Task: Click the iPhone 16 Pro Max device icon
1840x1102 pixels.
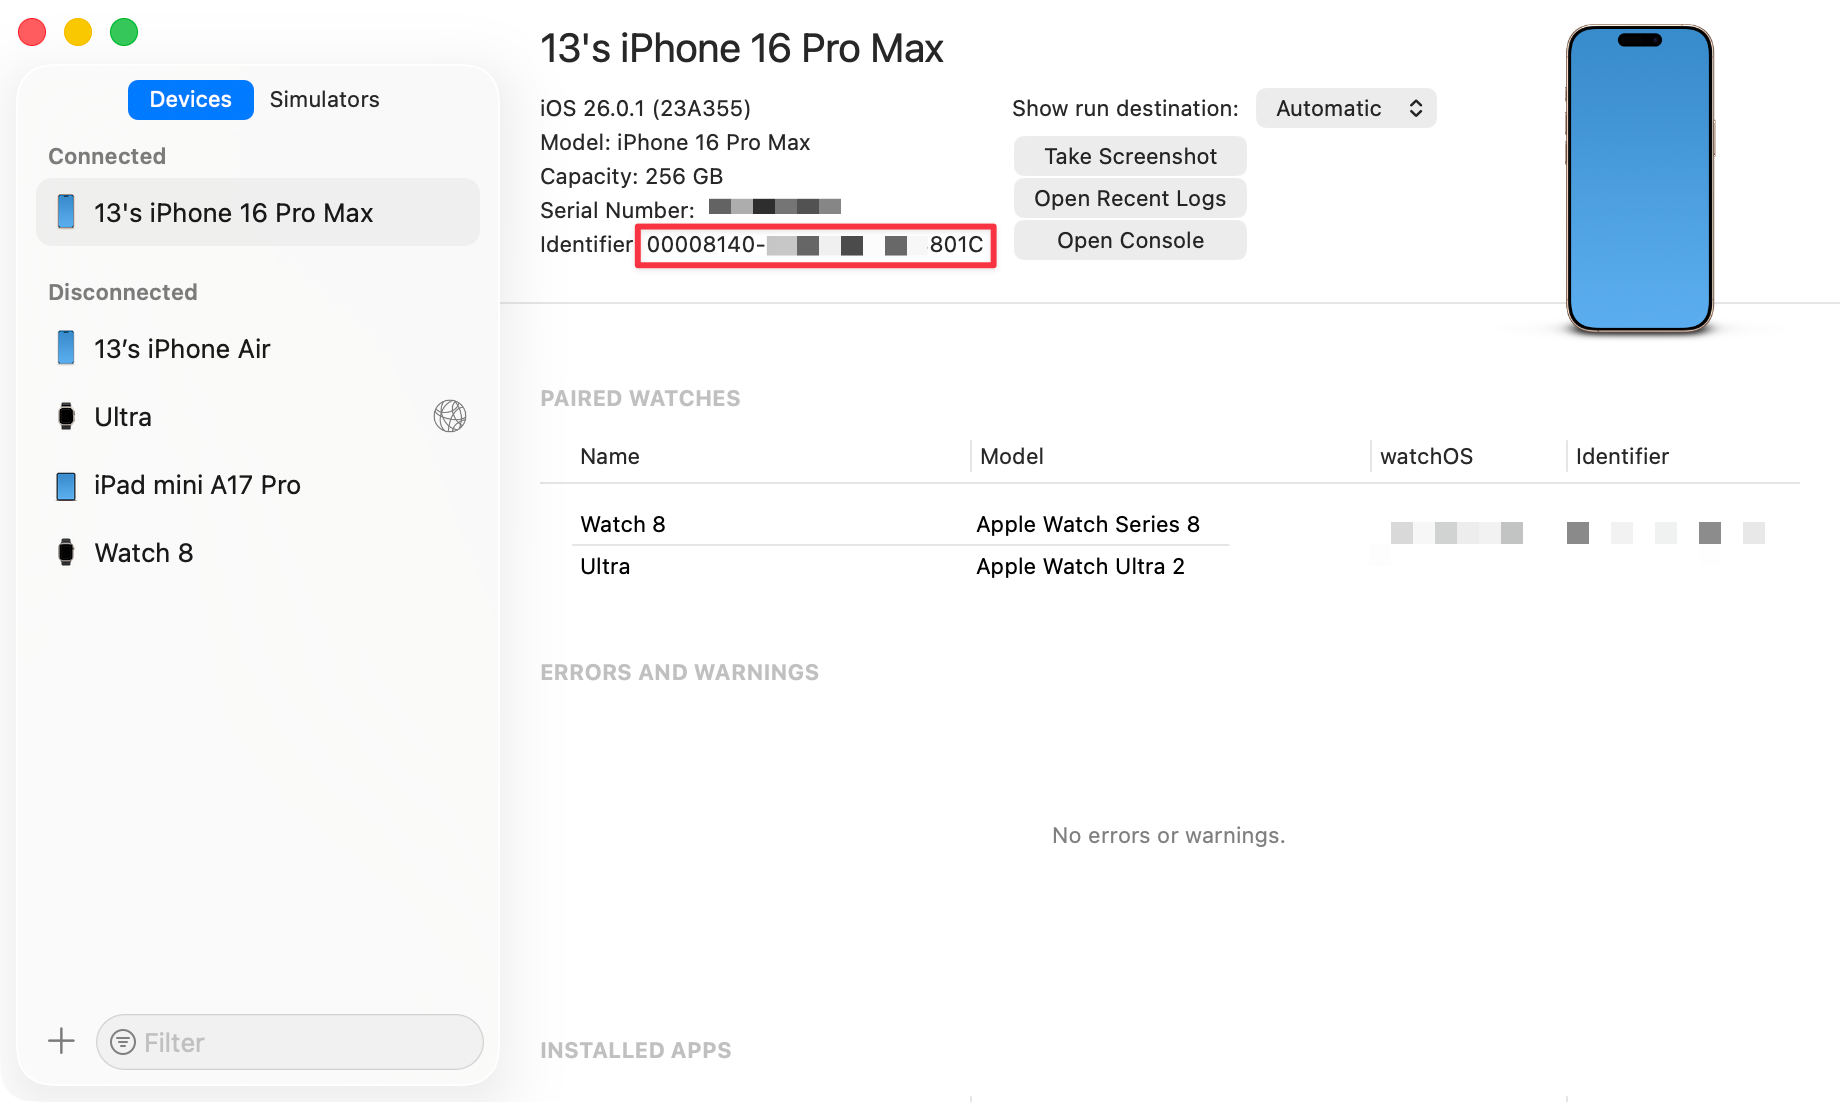Action: 66,212
